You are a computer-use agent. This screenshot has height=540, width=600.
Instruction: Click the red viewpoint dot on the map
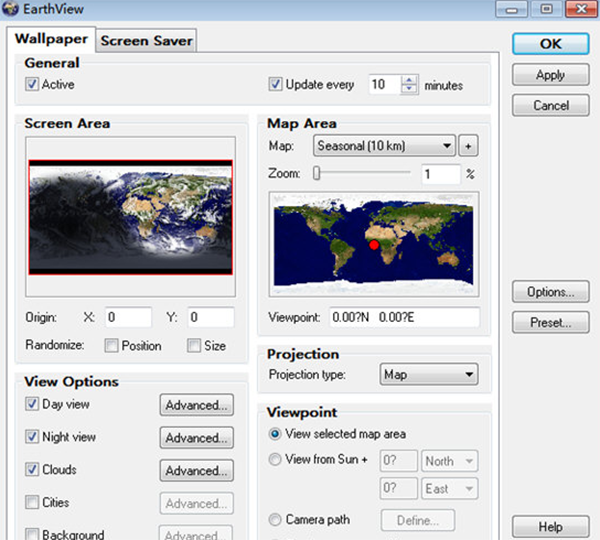pyautogui.click(x=374, y=244)
